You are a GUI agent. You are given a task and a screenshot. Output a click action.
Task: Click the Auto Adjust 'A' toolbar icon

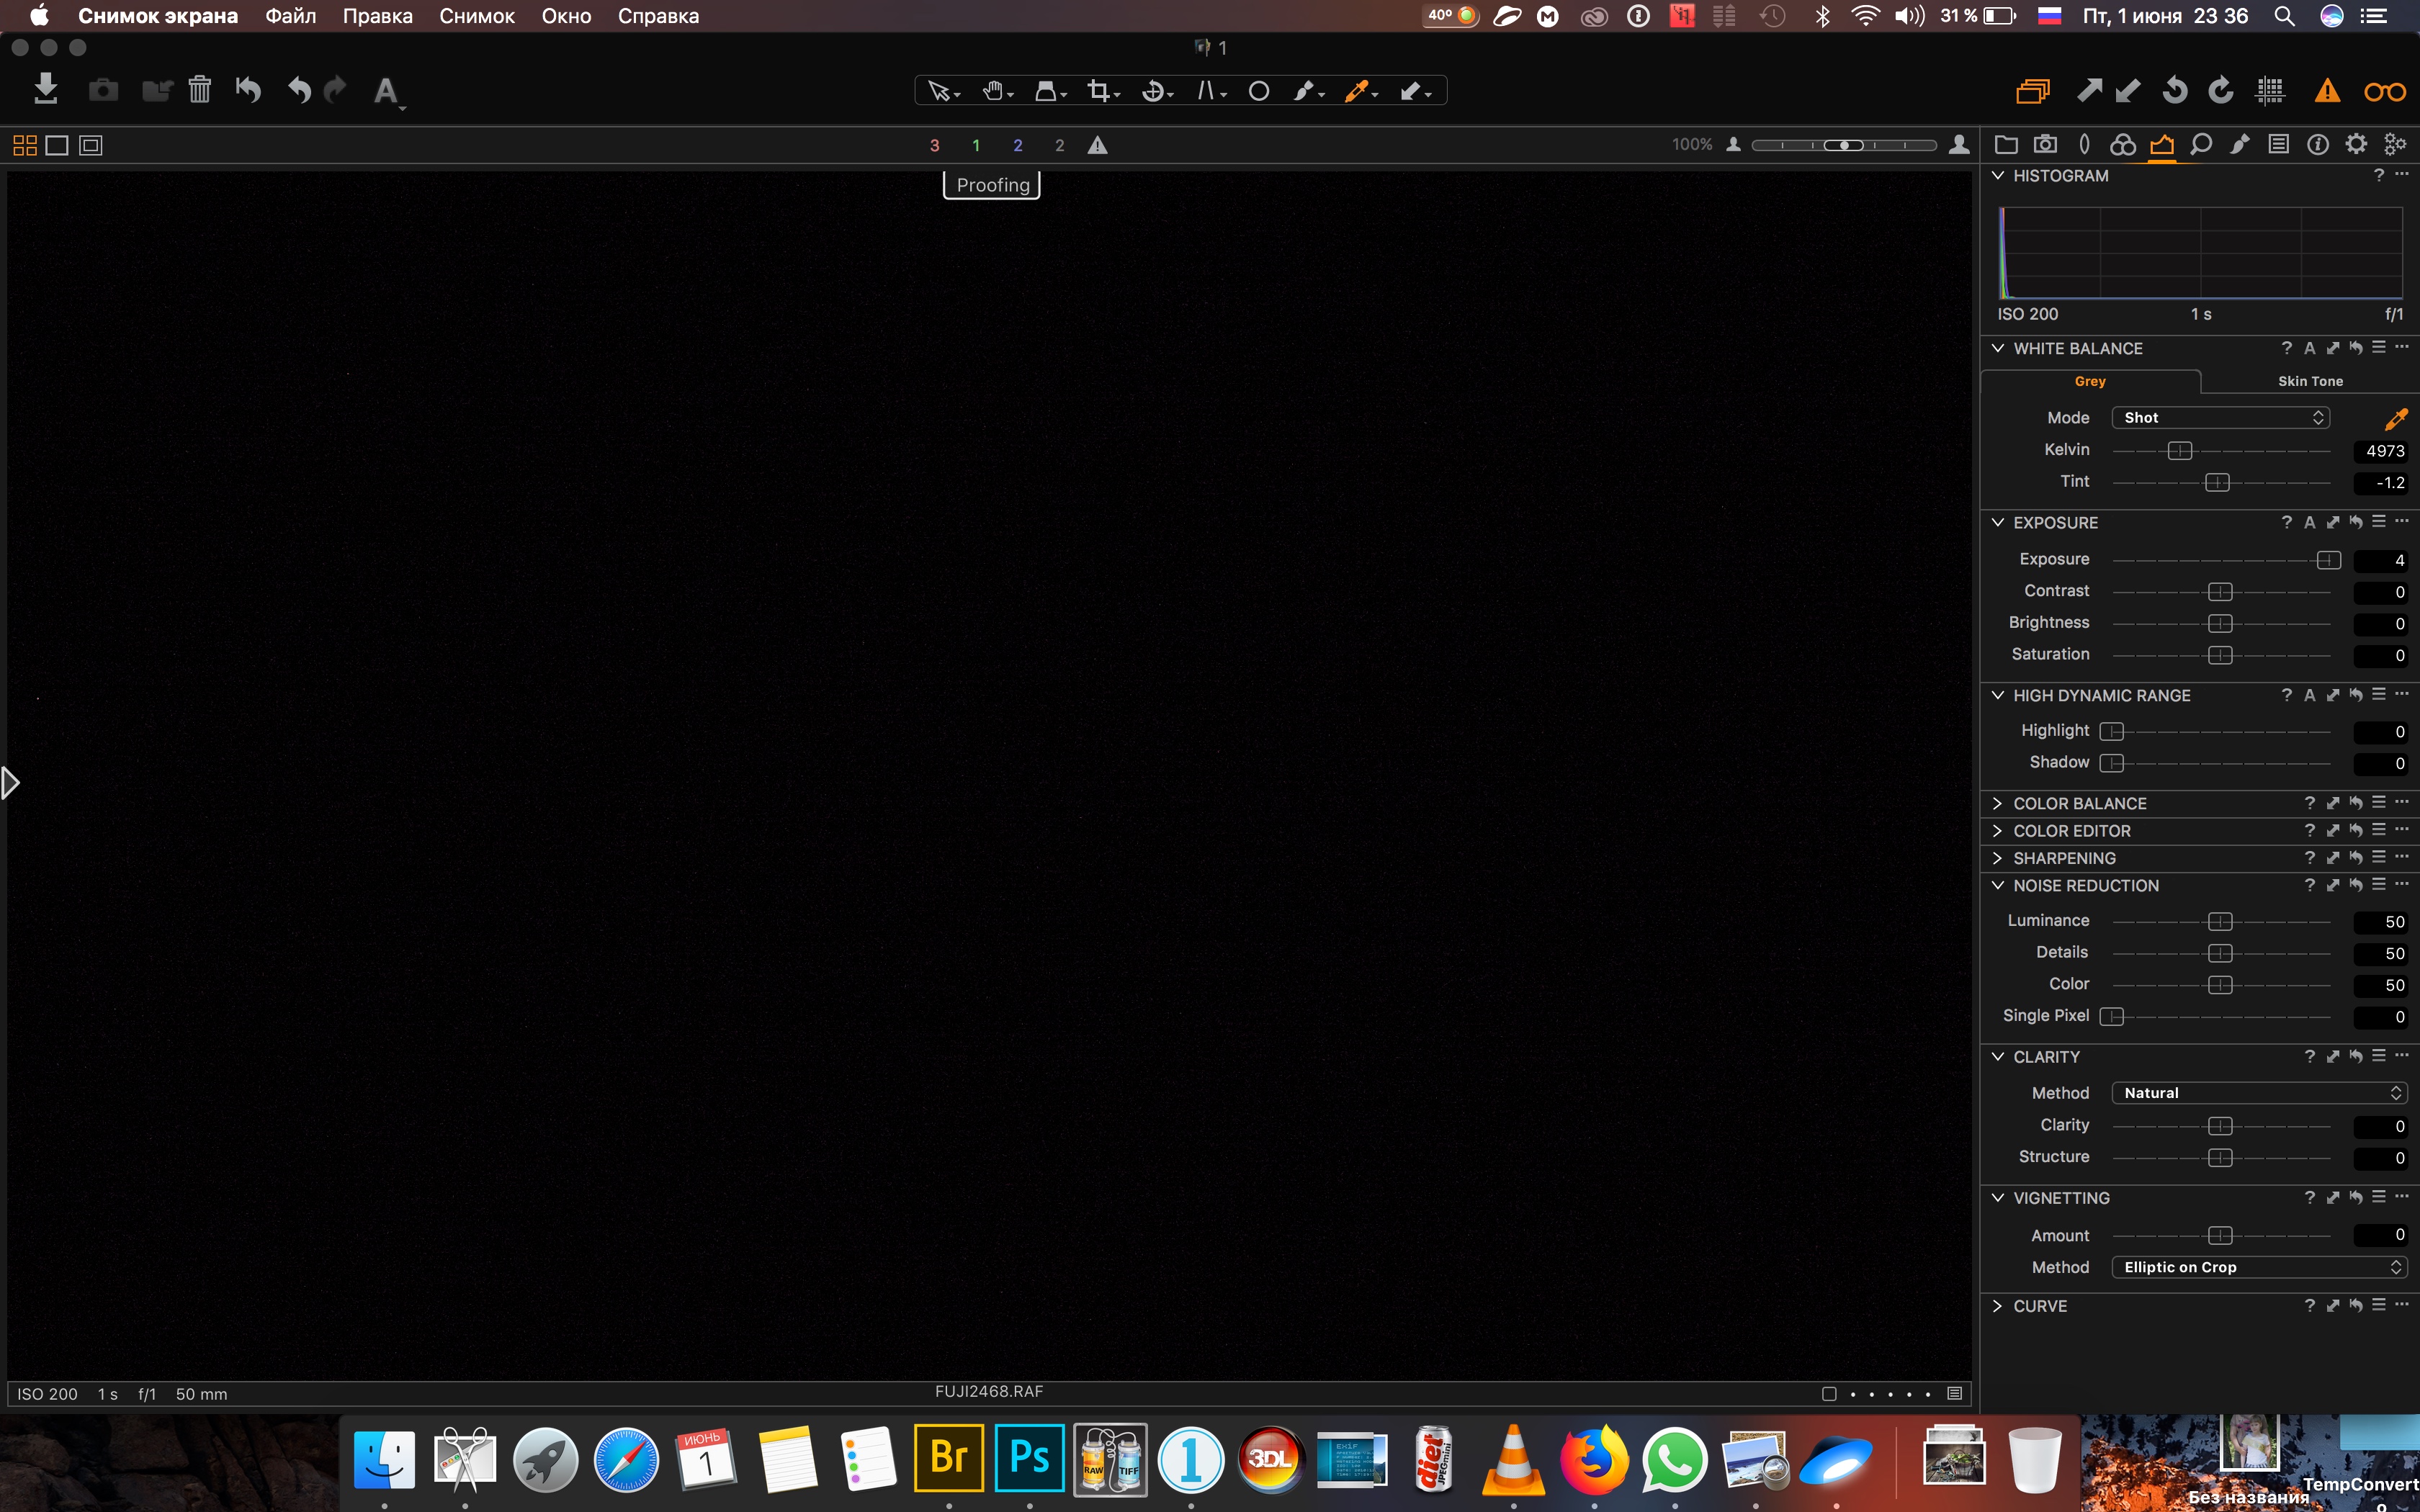click(x=386, y=91)
